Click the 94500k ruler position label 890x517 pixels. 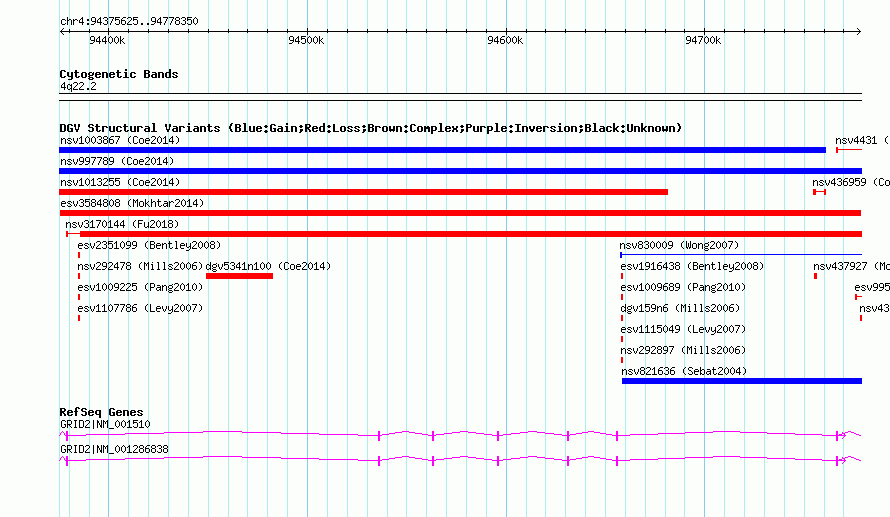click(306, 40)
